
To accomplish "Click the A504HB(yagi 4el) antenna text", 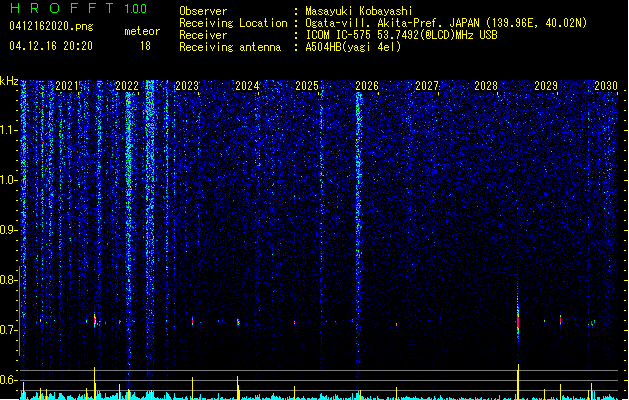I will (353, 47).
